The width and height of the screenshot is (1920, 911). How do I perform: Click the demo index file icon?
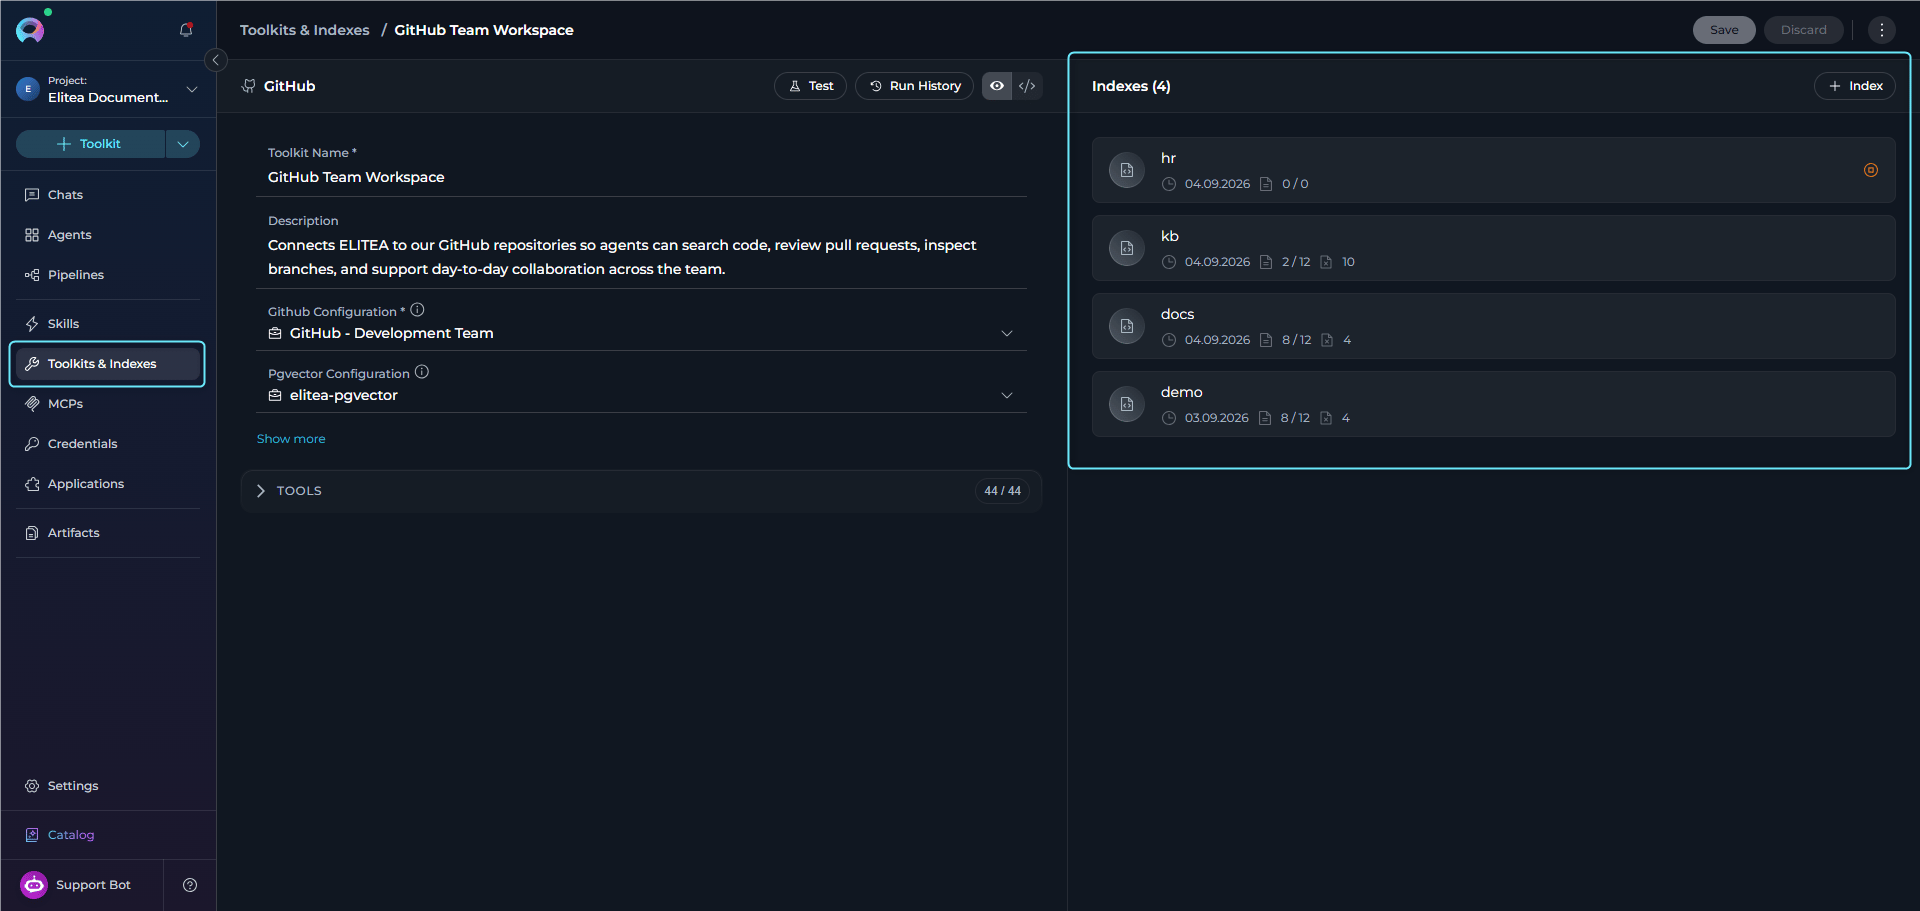pos(1127,404)
